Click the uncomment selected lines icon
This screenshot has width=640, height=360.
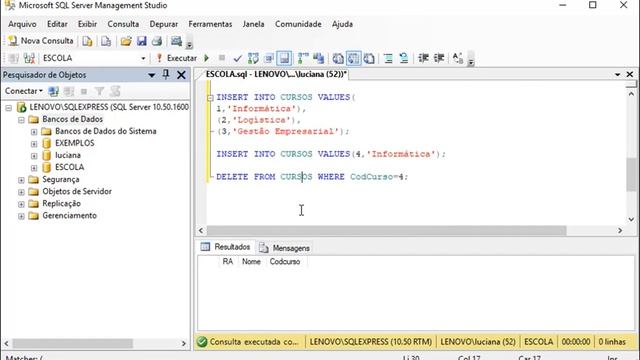[404, 58]
